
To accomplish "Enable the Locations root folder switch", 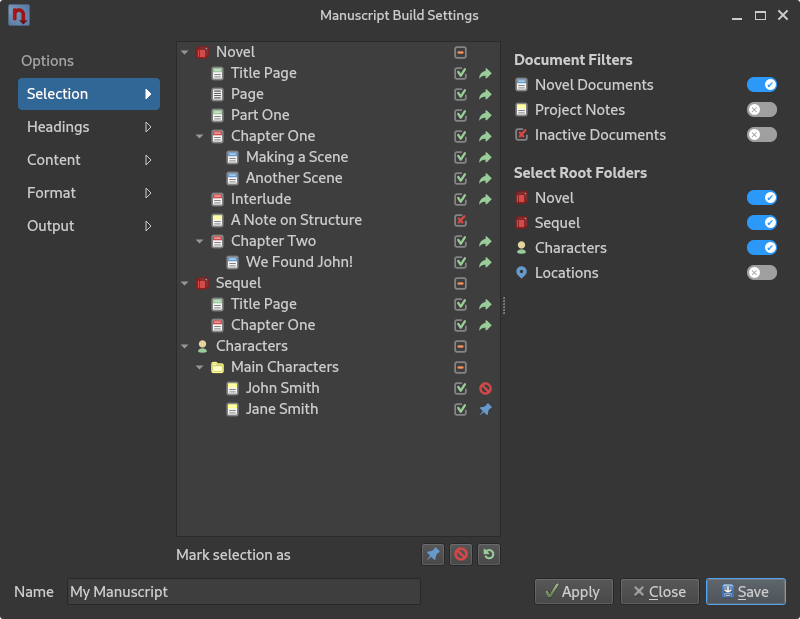I will (x=762, y=273).
